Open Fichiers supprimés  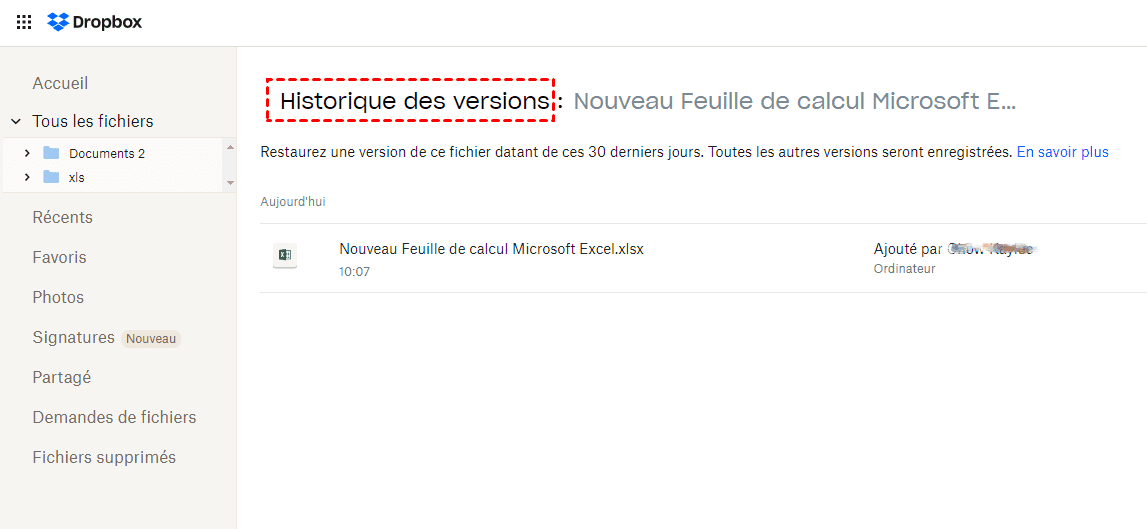(x=104, y=457)
